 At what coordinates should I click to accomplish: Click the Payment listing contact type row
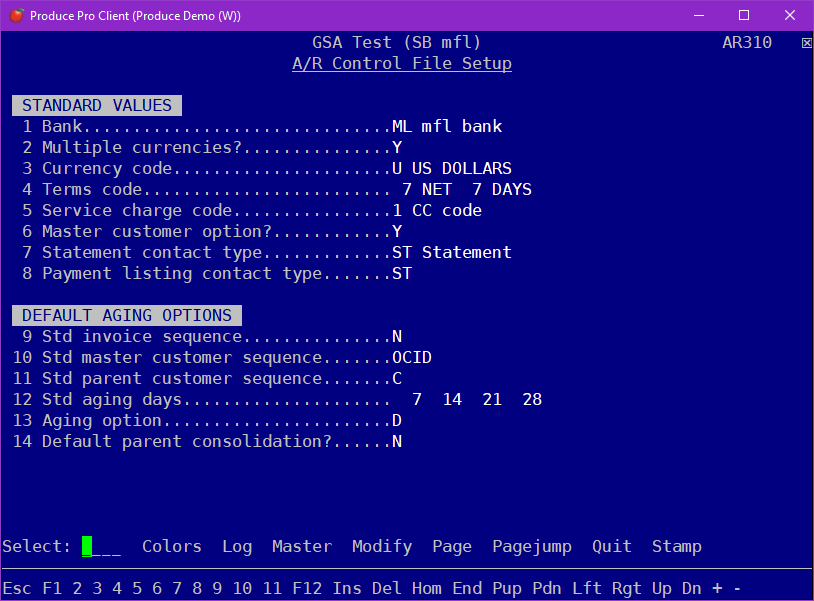click(x=217, y=274)
